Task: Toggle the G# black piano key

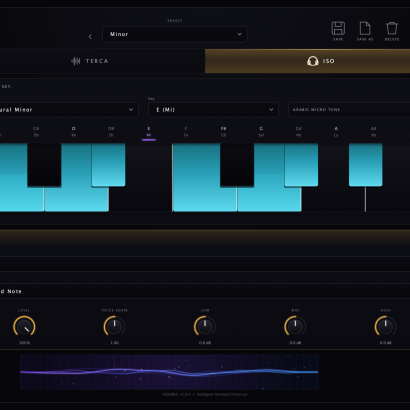Action: pos(301,165)
